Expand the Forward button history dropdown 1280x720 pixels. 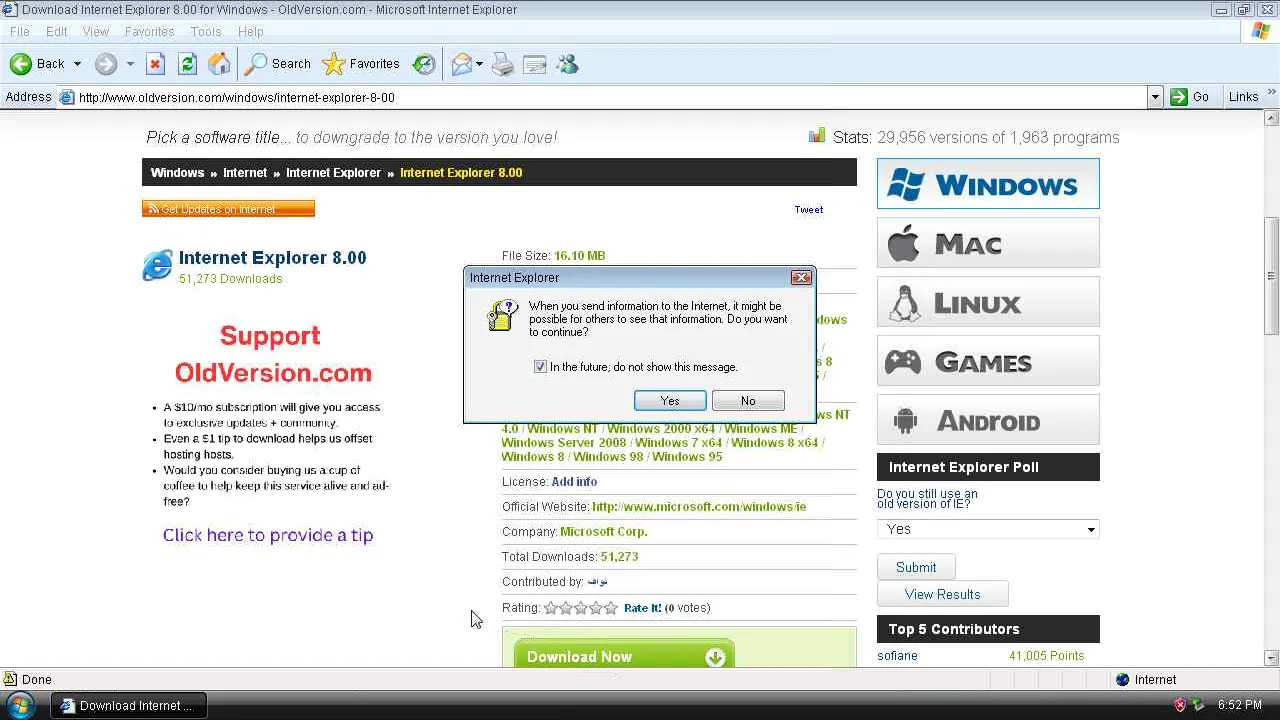130,64
